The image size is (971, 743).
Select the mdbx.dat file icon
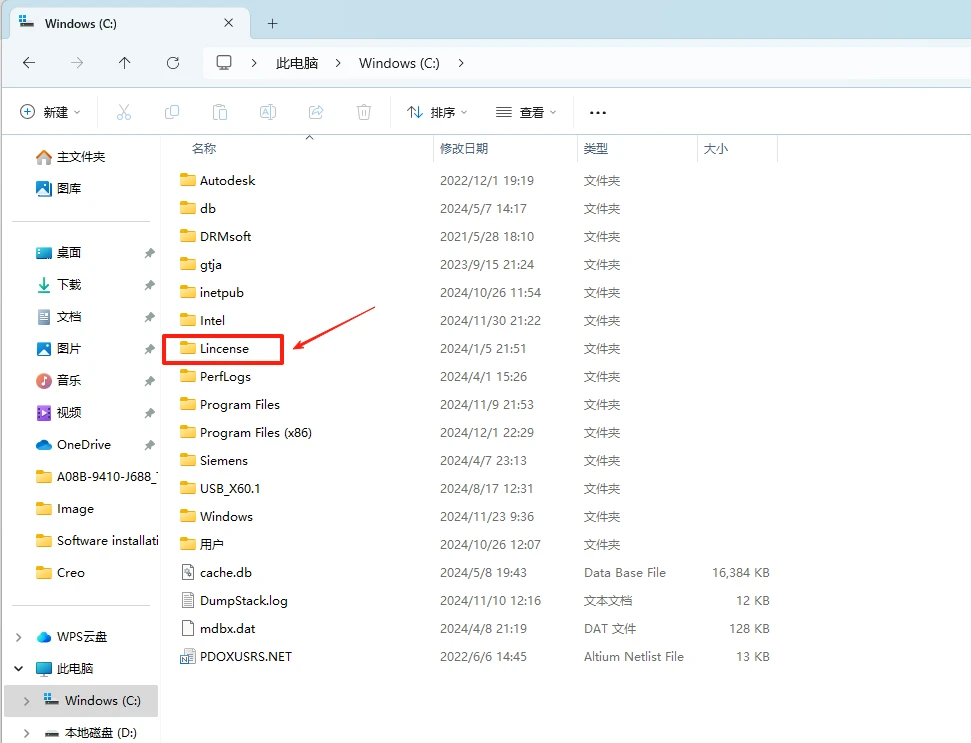[x=188, y=628]
